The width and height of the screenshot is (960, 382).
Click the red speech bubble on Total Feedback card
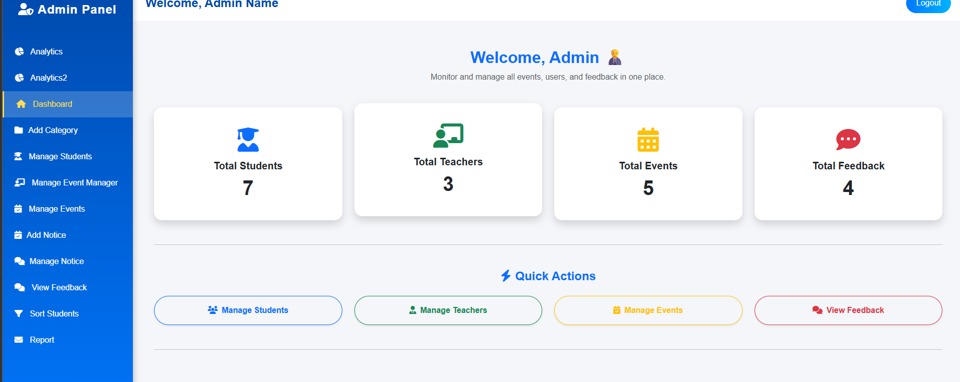pyautogui.click(x=848, y=140)
